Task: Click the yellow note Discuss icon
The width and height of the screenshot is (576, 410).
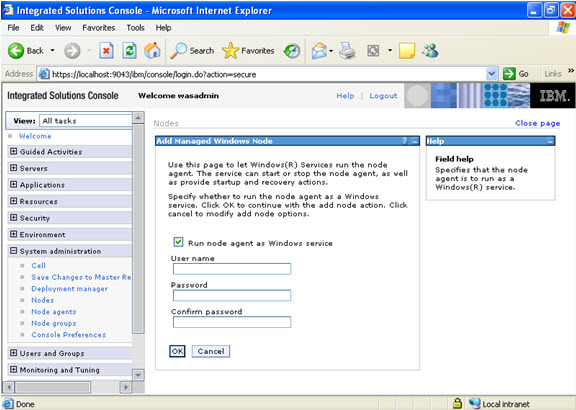Action: pos(407,51)
